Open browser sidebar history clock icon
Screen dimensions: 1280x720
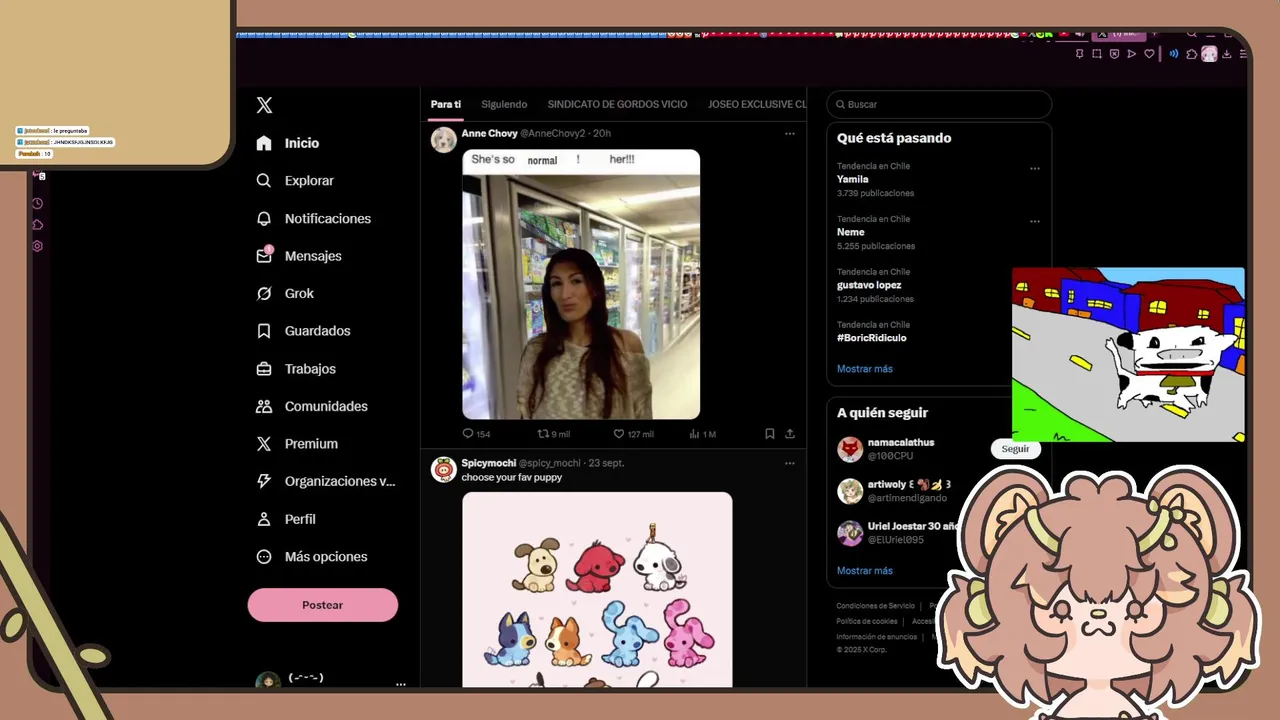pyautogui.click(x=37, y=203)
